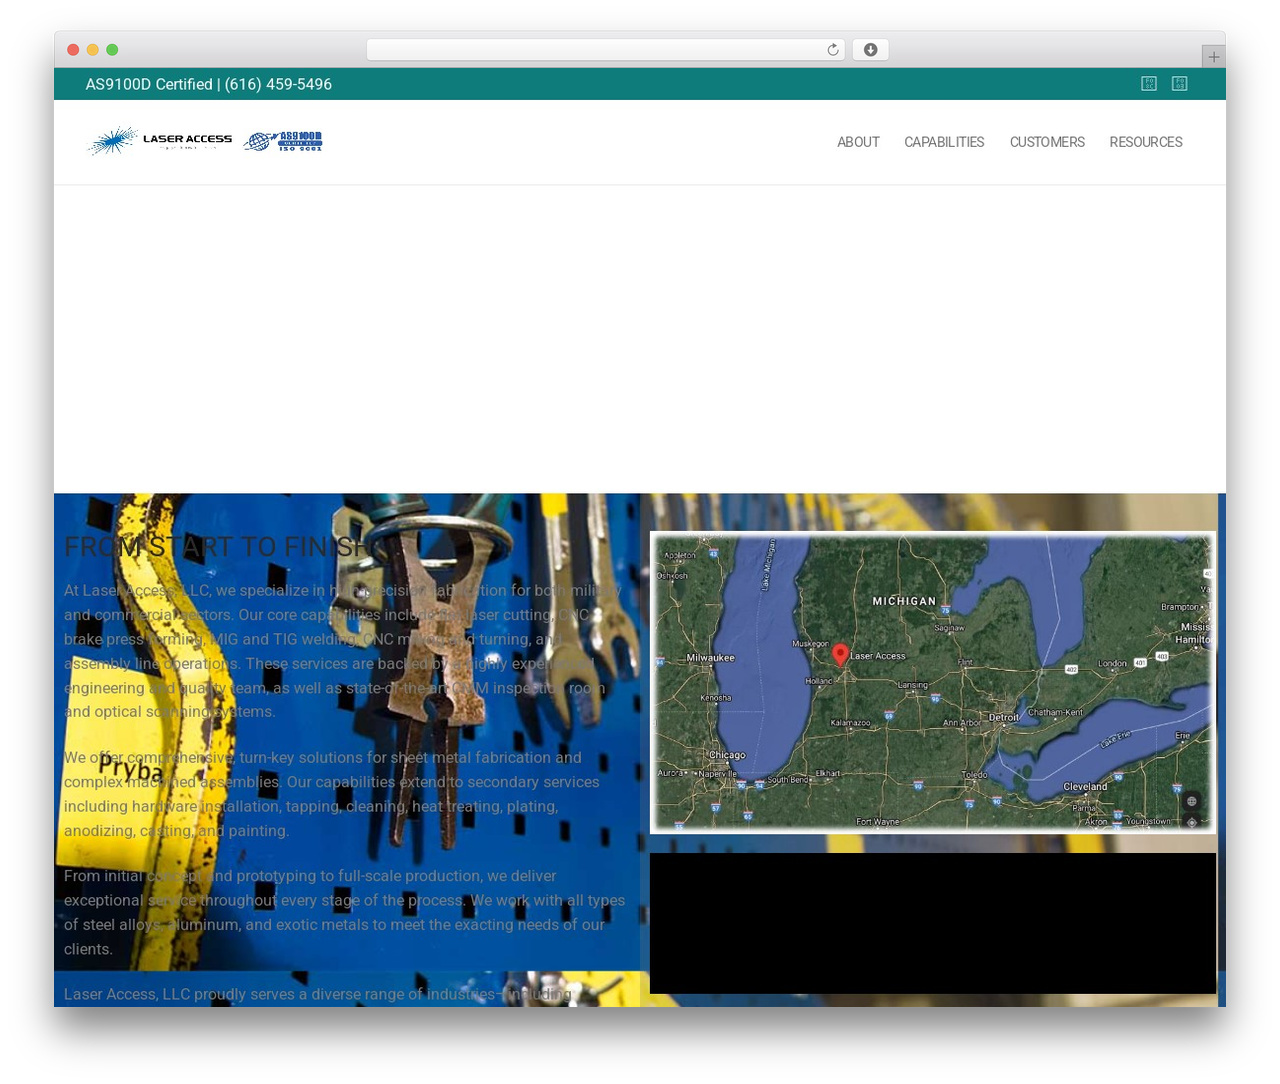This screenshot has width=1280, height=1084.
Task: Click the black video embed area
Action: [x=933, y=923]
